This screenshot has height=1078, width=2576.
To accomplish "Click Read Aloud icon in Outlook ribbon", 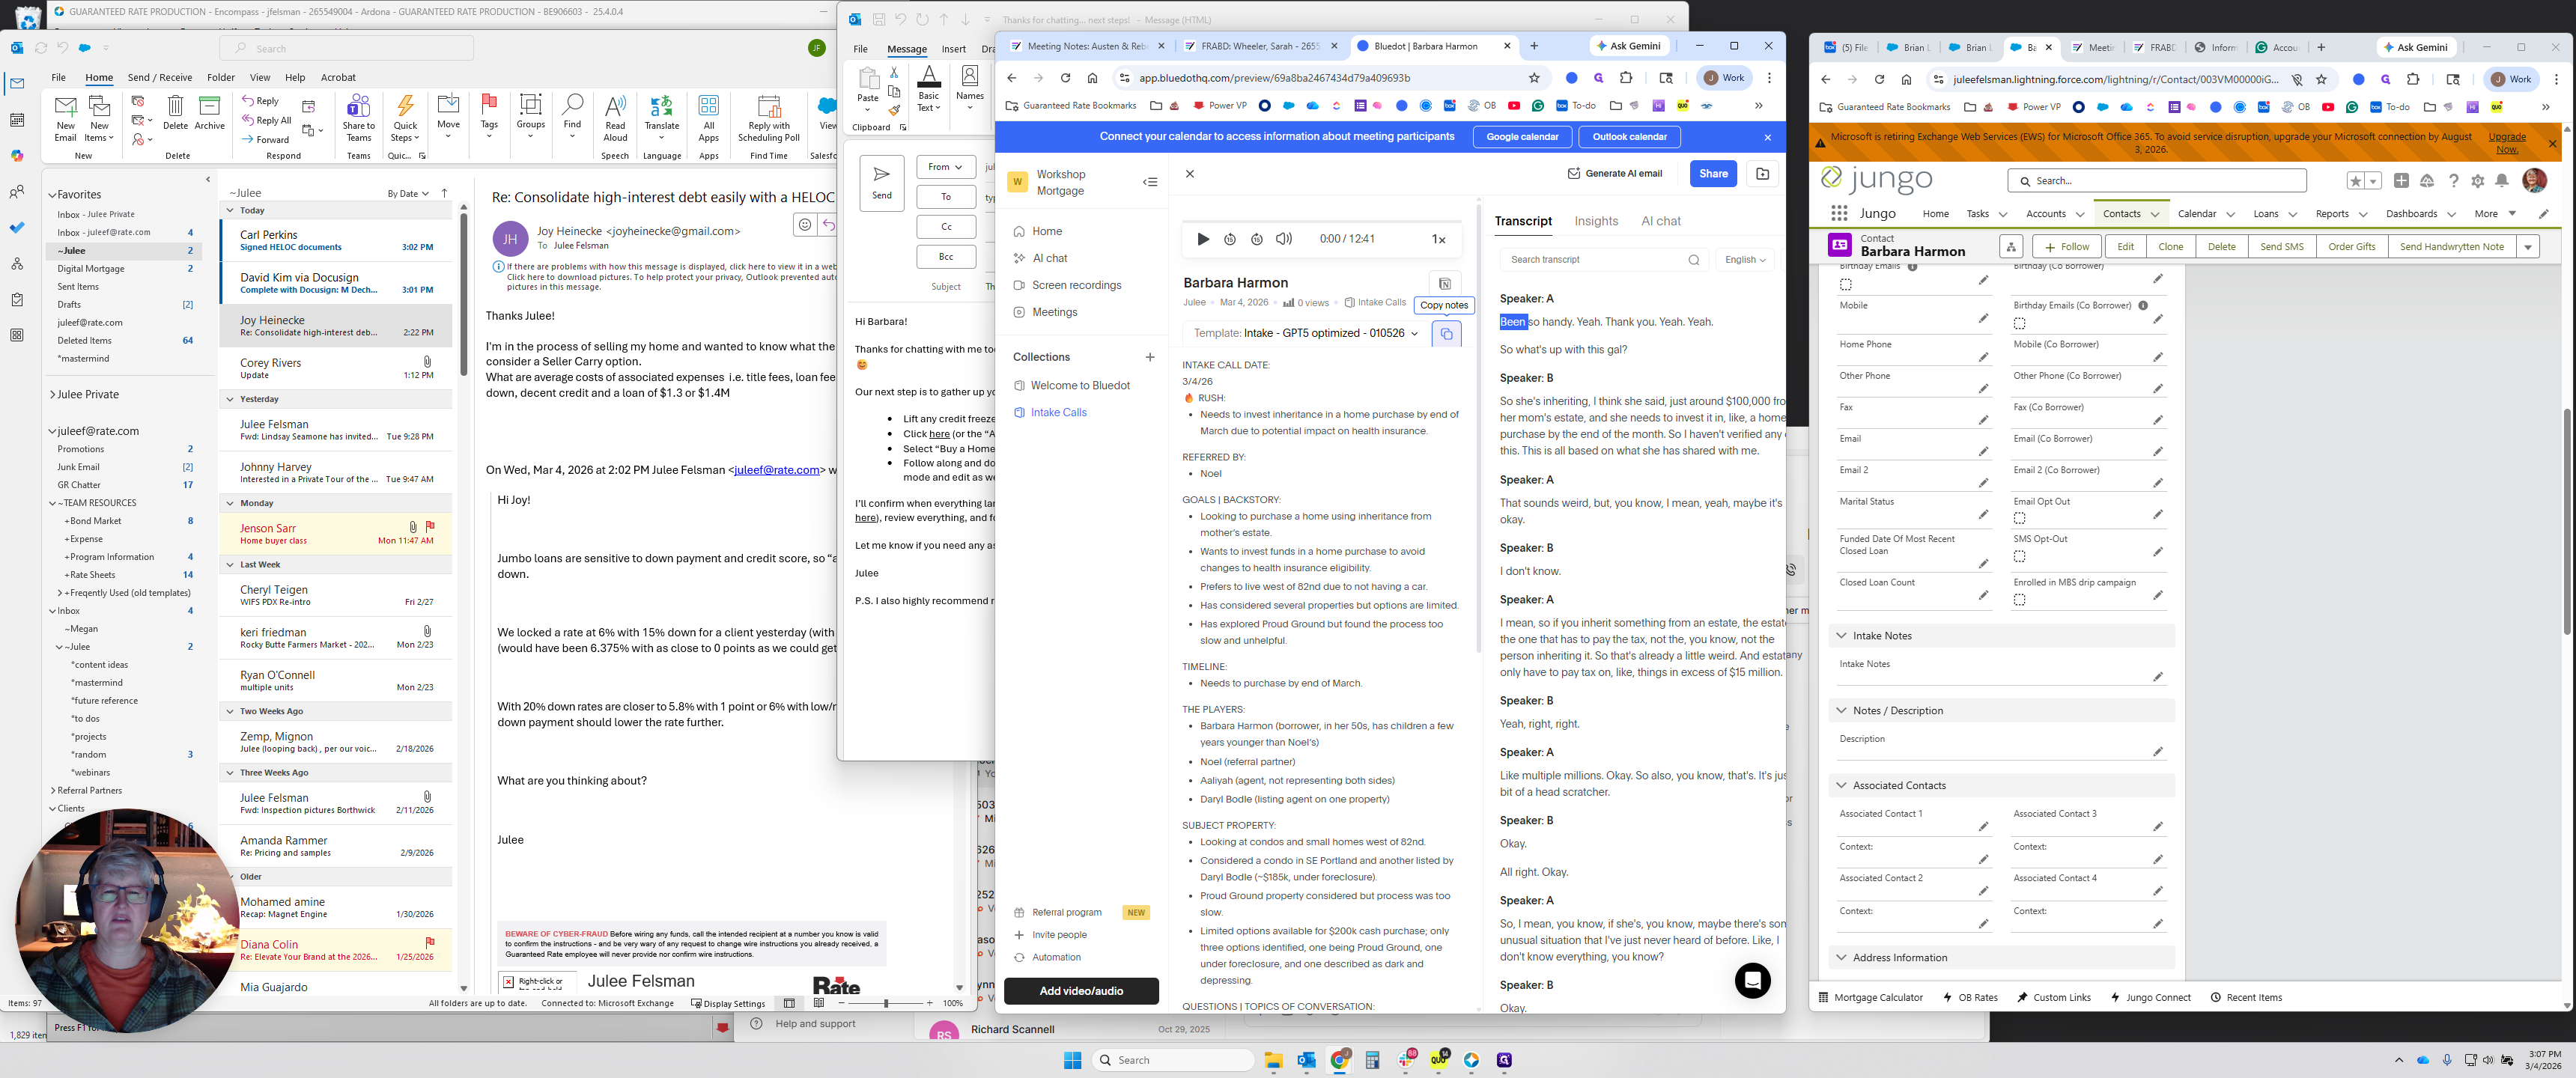I will point(615,108).
